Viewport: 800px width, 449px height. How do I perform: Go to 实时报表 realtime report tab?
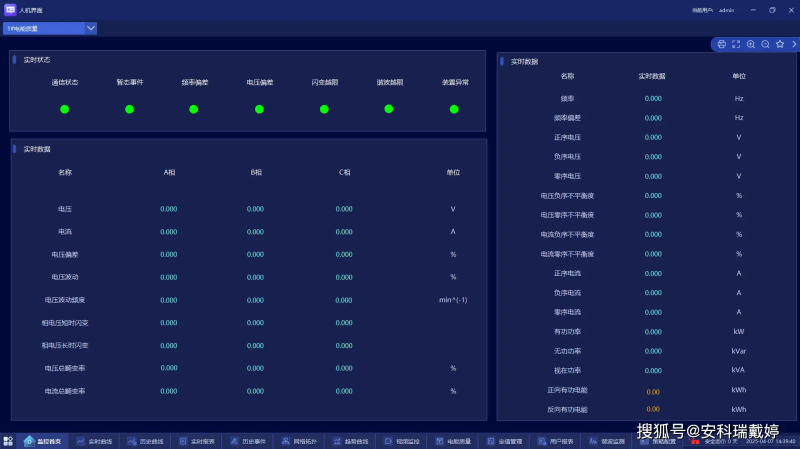point(197,441)
